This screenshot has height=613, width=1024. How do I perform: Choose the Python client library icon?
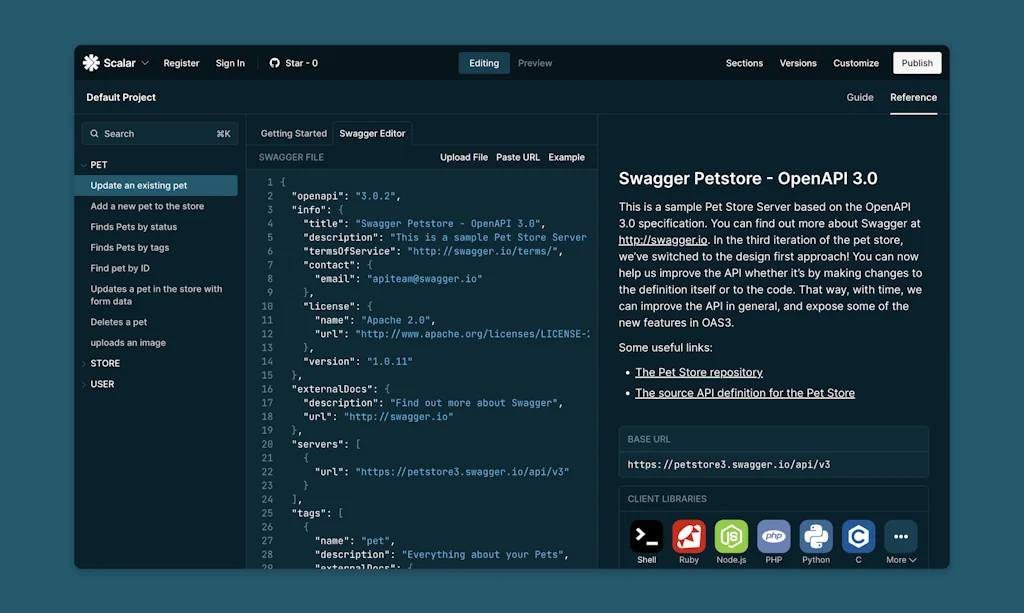coord(816,537)
